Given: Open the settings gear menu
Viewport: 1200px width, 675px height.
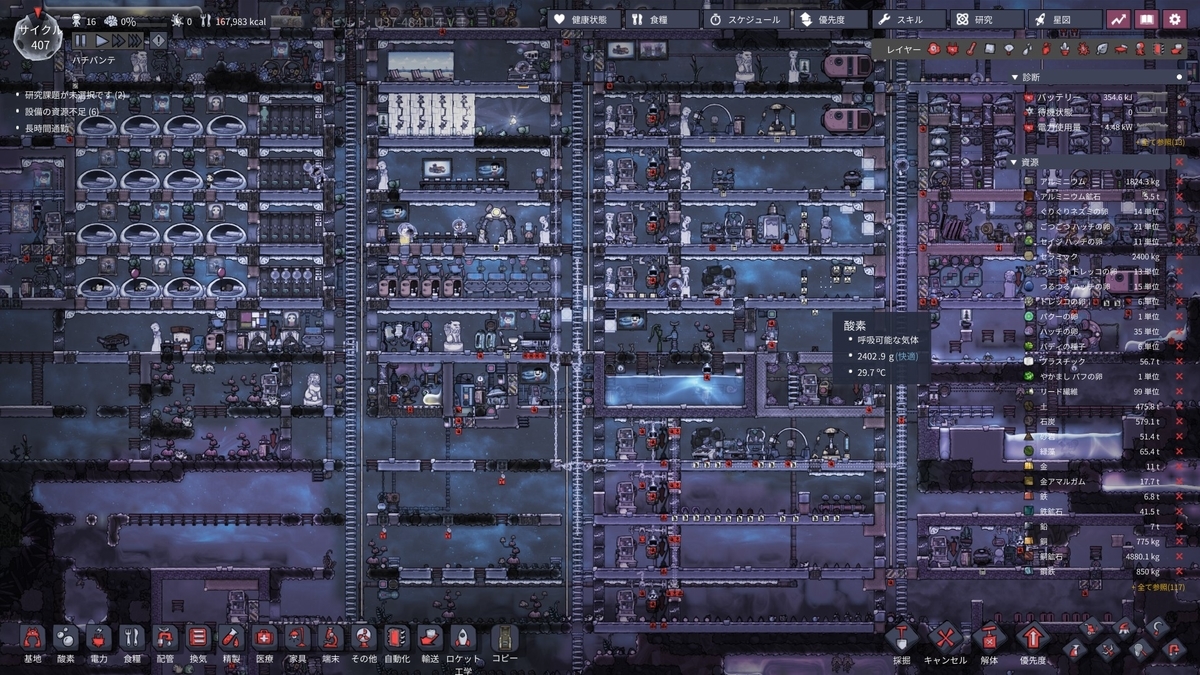Looking at the screenshot, I should (x=1174, y=19).
